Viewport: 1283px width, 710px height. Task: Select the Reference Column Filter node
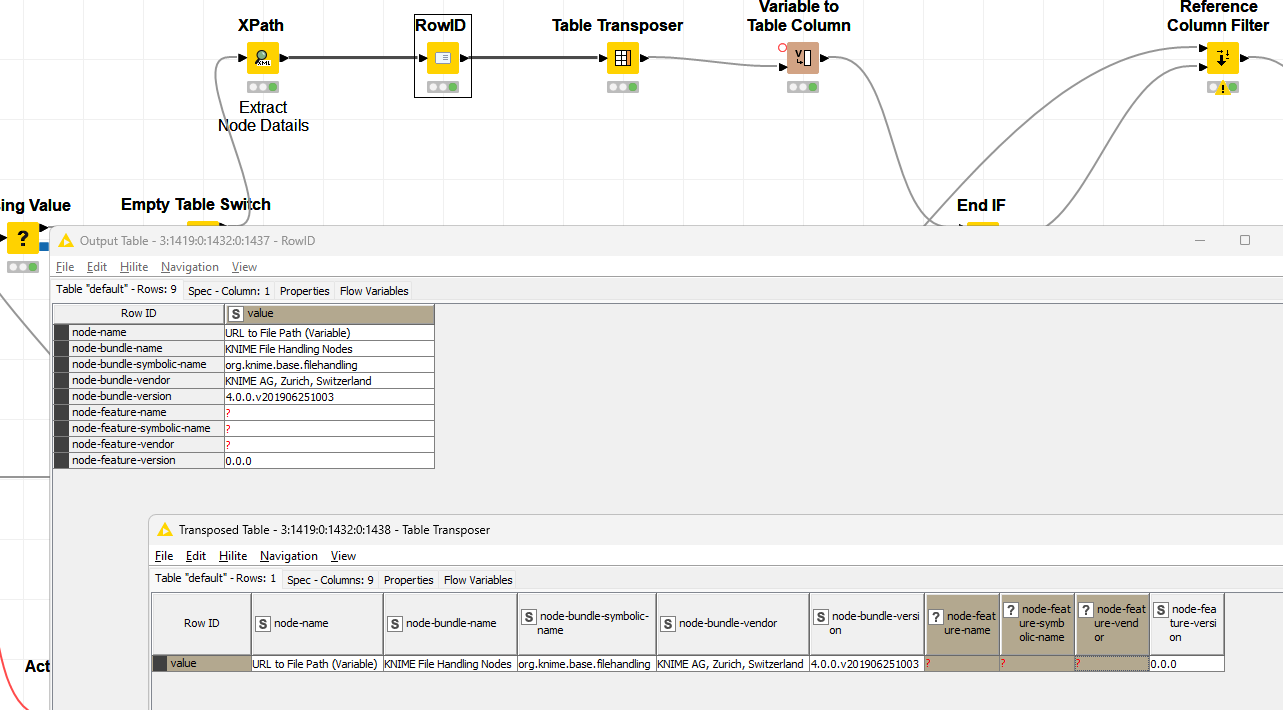pyautogui.click(x=1222, y=58)
